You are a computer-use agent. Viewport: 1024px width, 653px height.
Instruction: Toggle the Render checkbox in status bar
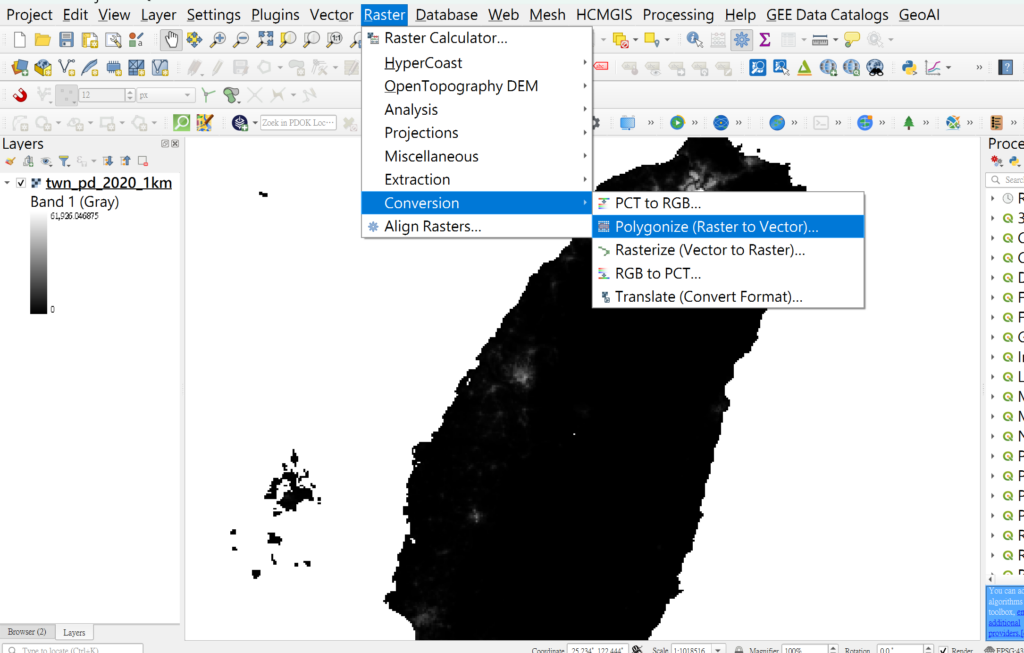(x=943, y=650)
